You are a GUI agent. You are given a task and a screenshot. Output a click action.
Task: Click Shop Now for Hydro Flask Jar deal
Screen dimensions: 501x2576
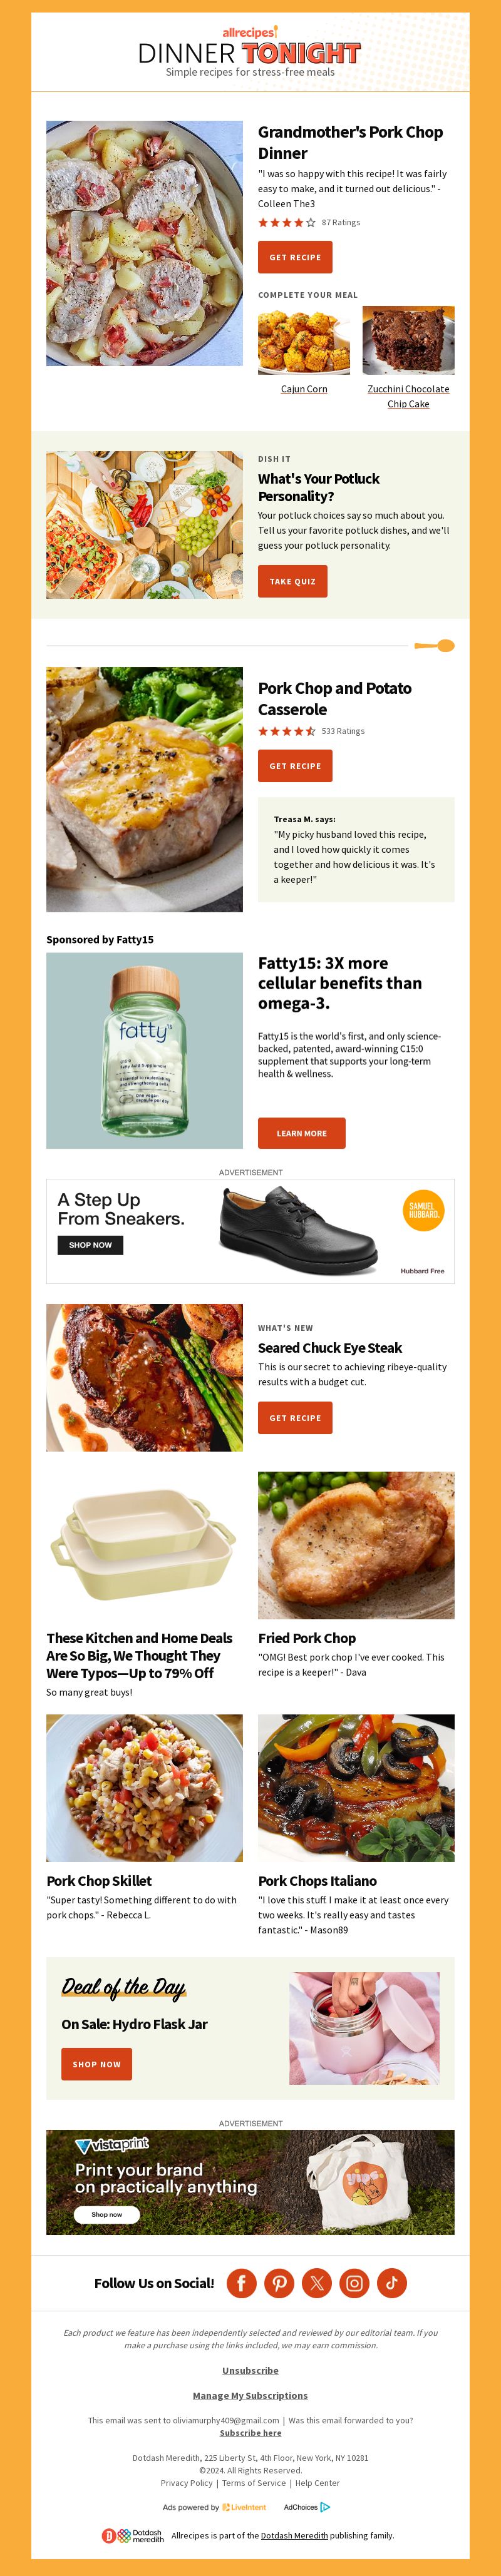97,2064
